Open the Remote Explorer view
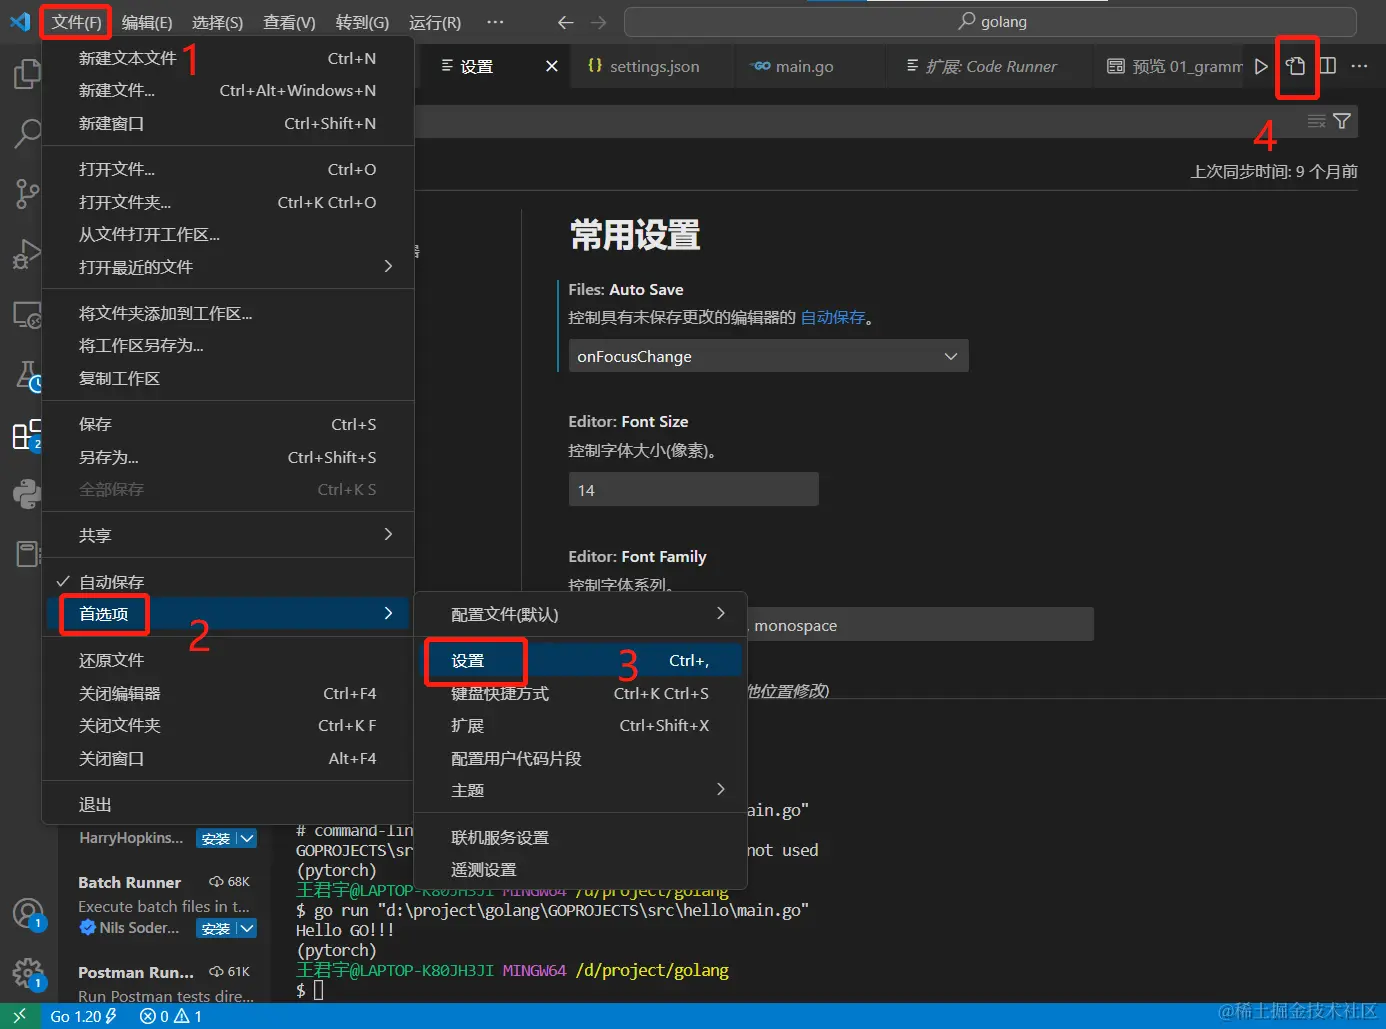Viewport: 1386px width, 1029px height. (x=27, y=316)
